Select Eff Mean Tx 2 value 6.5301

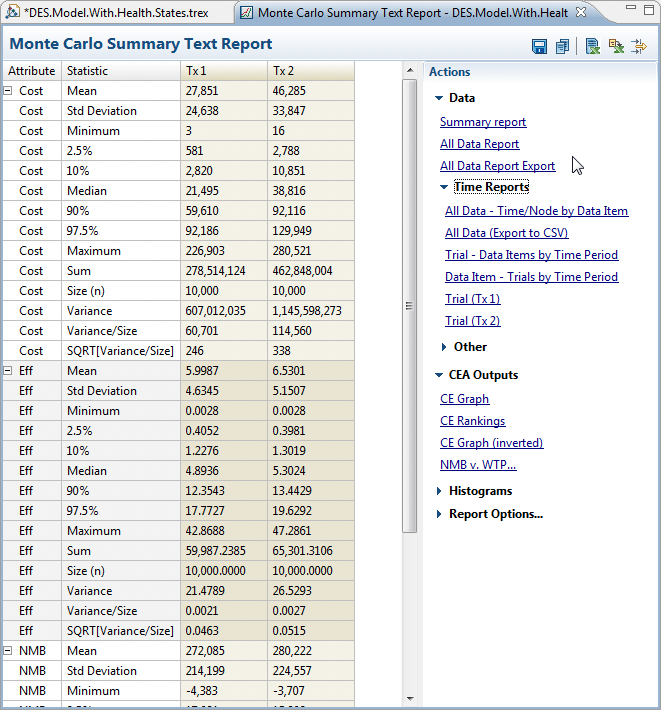311,371
